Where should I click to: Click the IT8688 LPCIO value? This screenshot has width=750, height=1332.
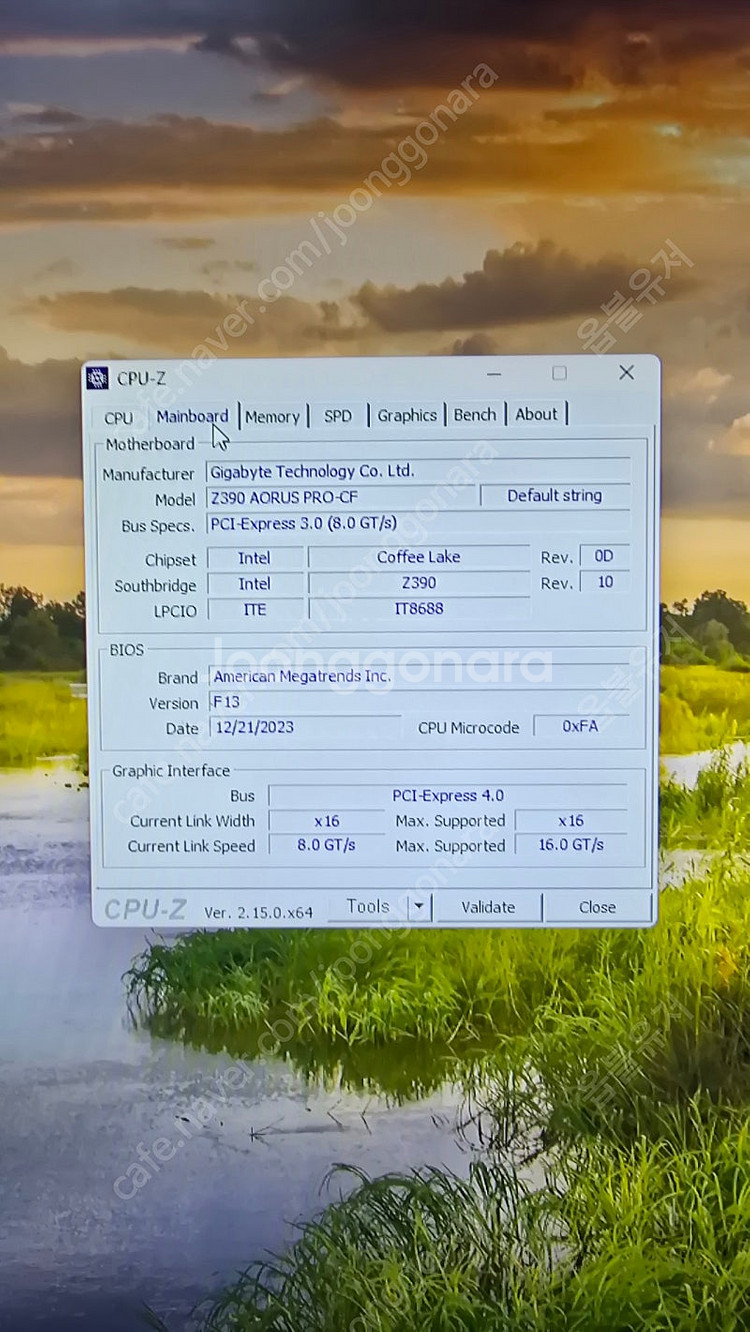[418, 608]
